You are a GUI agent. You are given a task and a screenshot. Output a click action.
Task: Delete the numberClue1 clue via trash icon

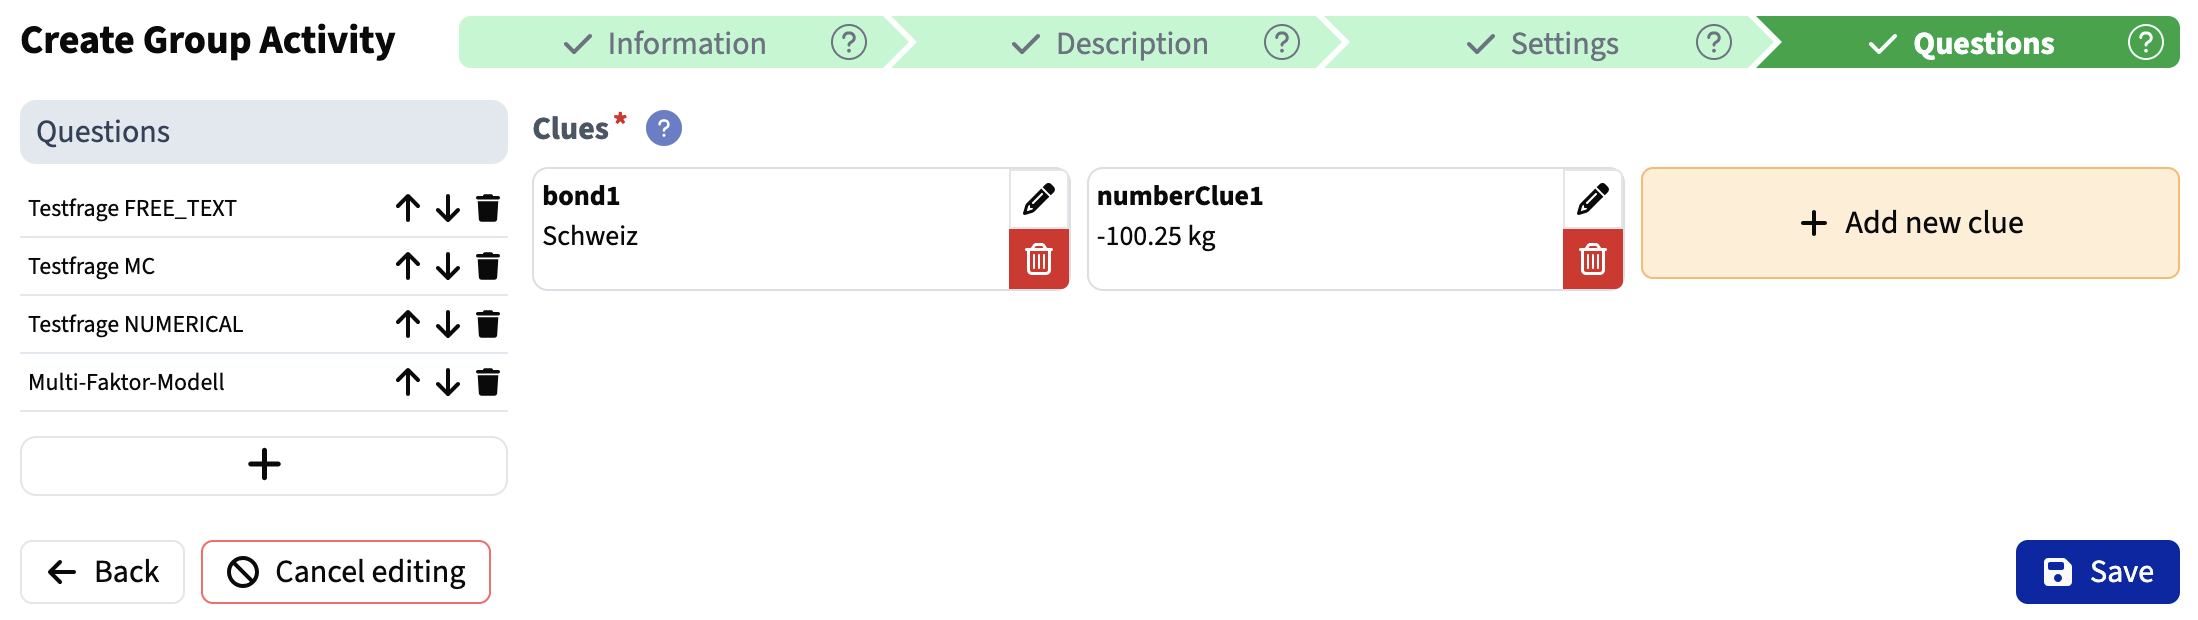coord(1592,259)
